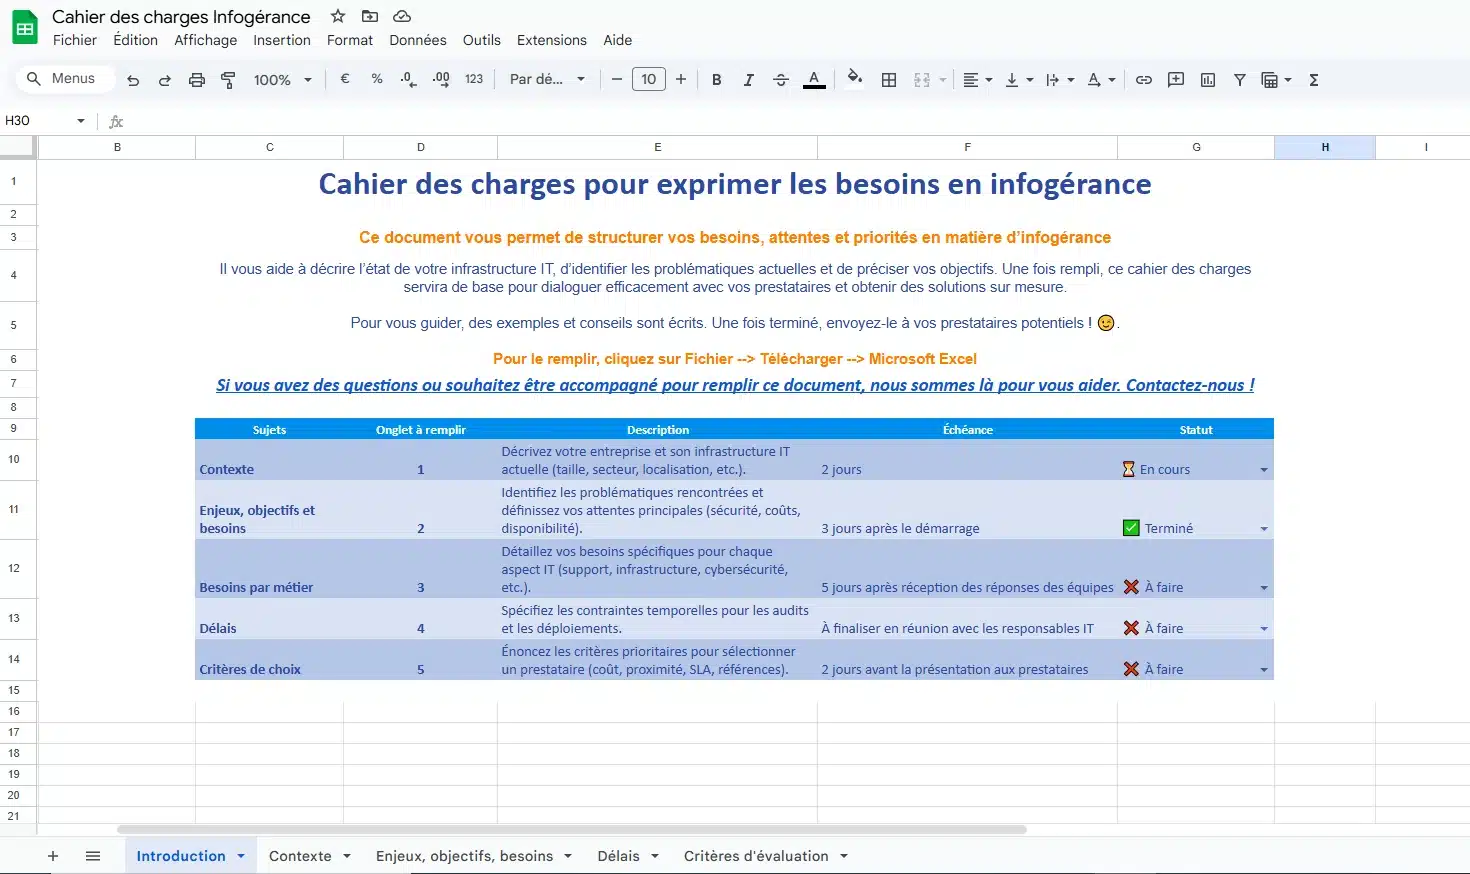This screenshot has width=1470, height=874.
Task: Open vertical align options
Action: (1018, 80)
